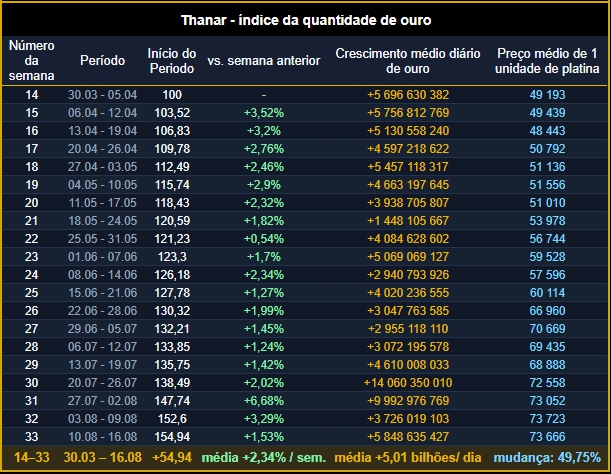Select week number 17 cell
This screenshot has height=474, width=611.
(32, 149)
